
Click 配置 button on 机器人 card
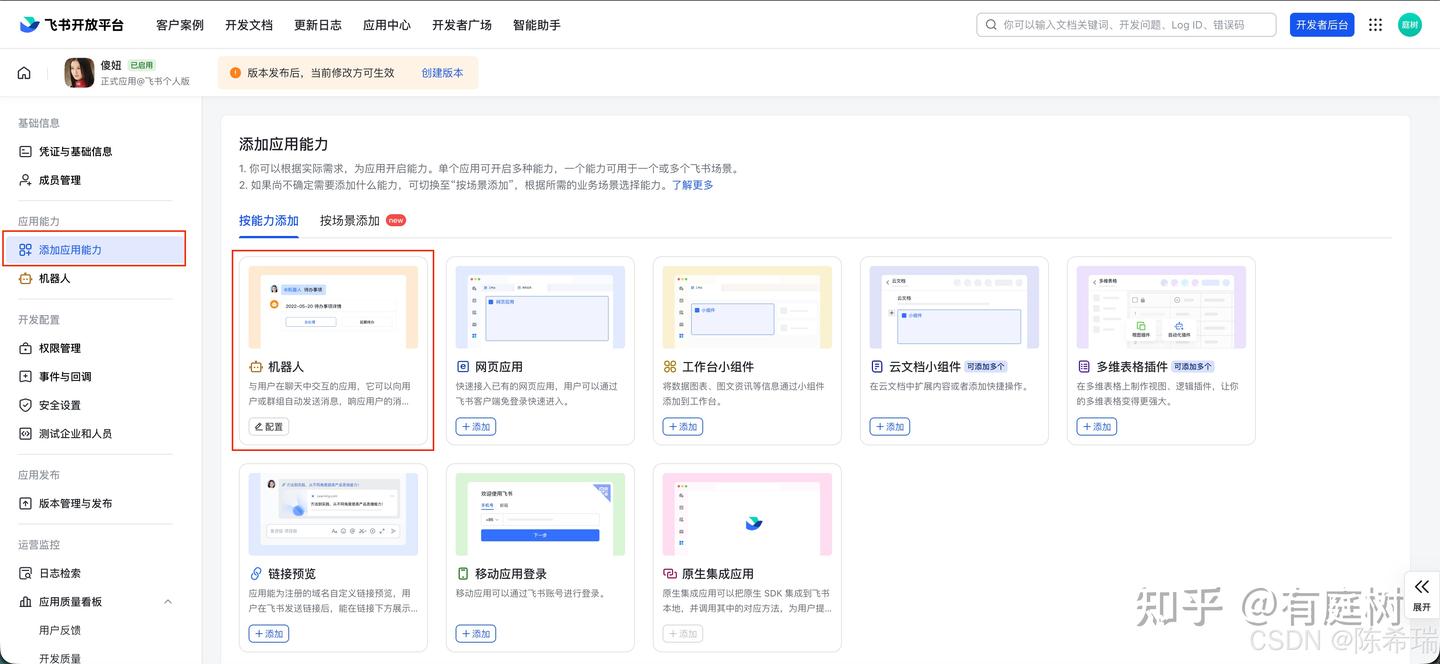[x=269, y=427]
